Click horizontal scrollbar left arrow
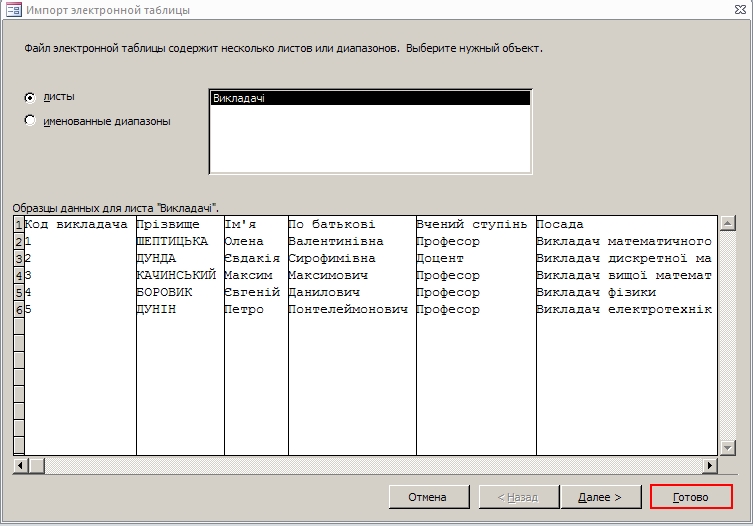This screenshot has width=753, height=526. coord(20,465)
